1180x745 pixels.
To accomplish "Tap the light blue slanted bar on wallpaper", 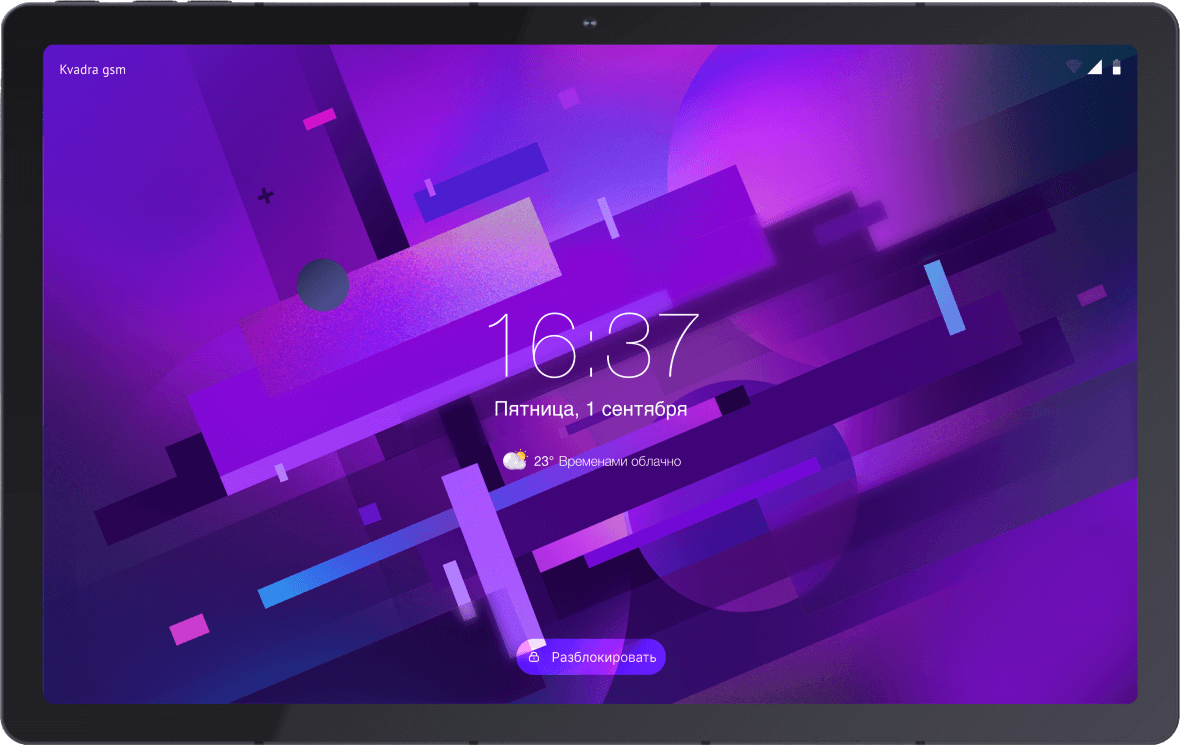I will click(x=944, y=297).
